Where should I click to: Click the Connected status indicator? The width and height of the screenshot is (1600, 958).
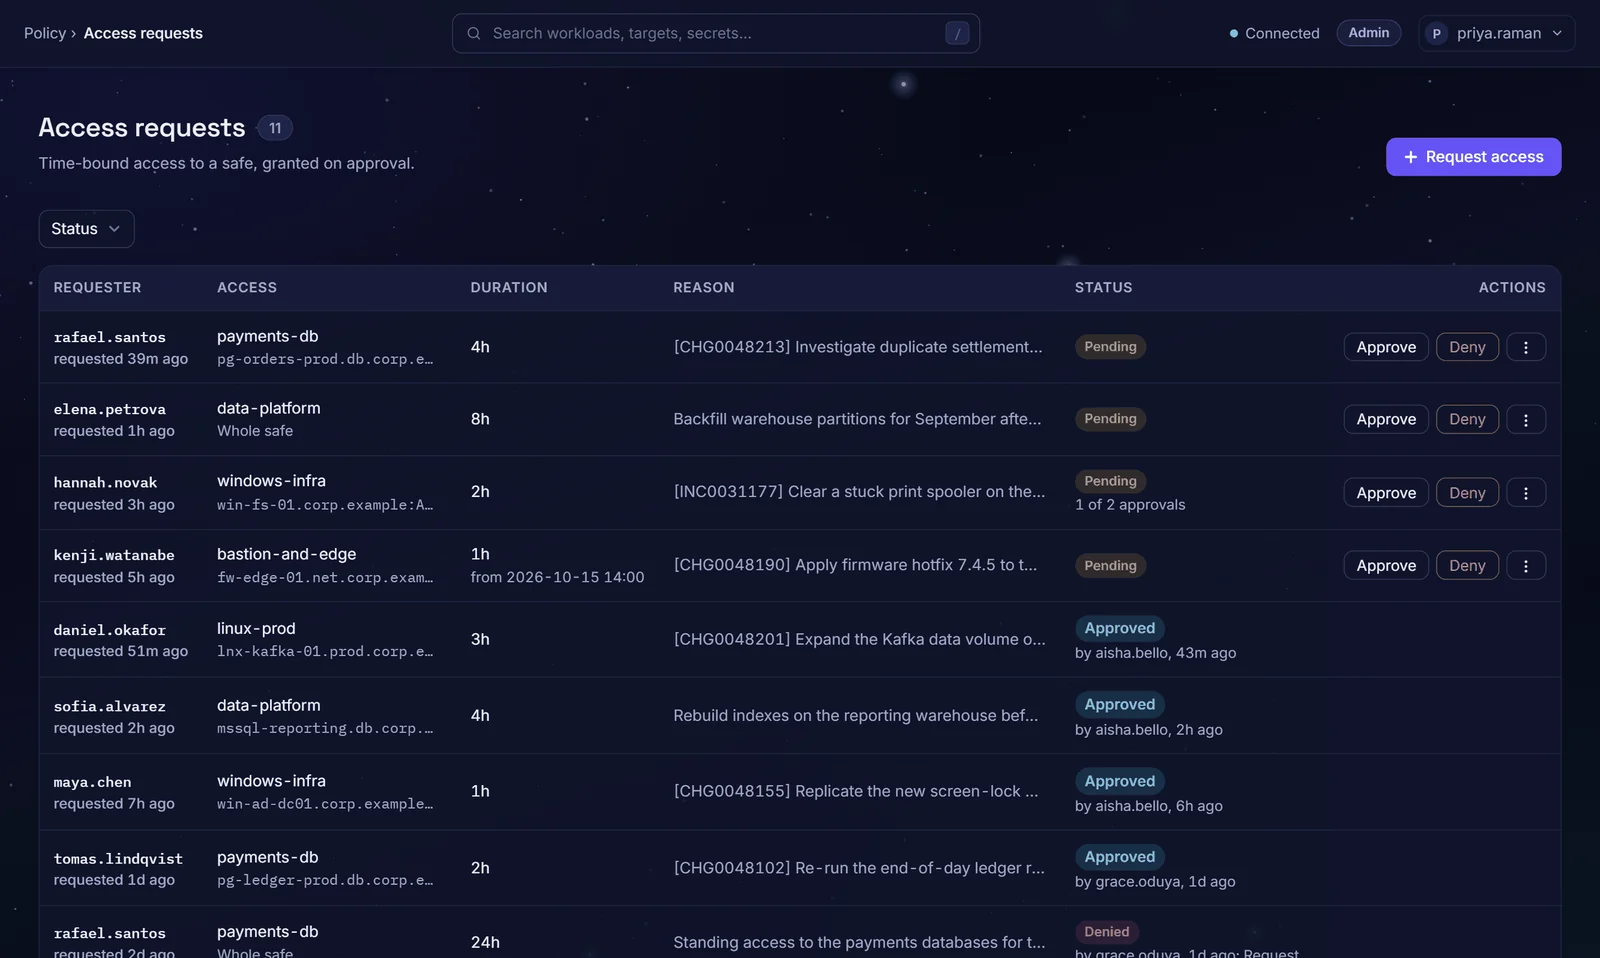coord(1274,33)
